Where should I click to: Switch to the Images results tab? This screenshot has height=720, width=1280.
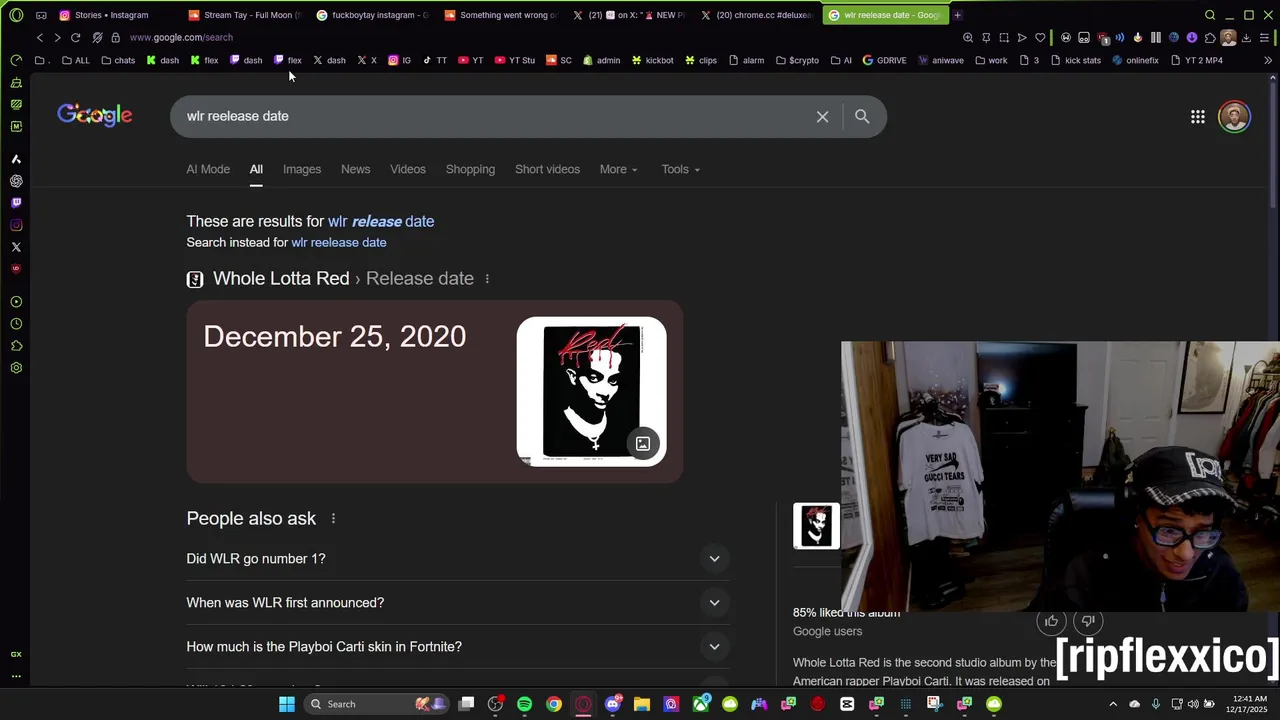tap(302, 169)
